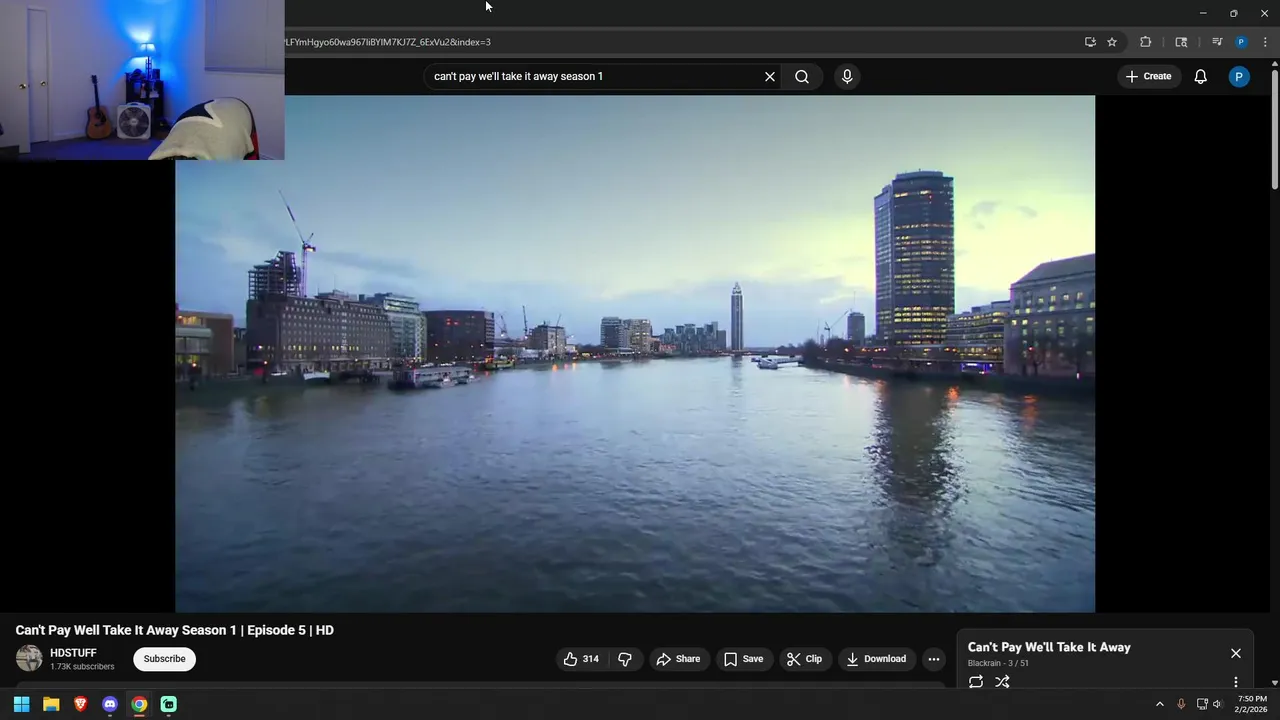The image size is (1280, 720).
Task: Show hidden system tray icons
Action: 1160,704
